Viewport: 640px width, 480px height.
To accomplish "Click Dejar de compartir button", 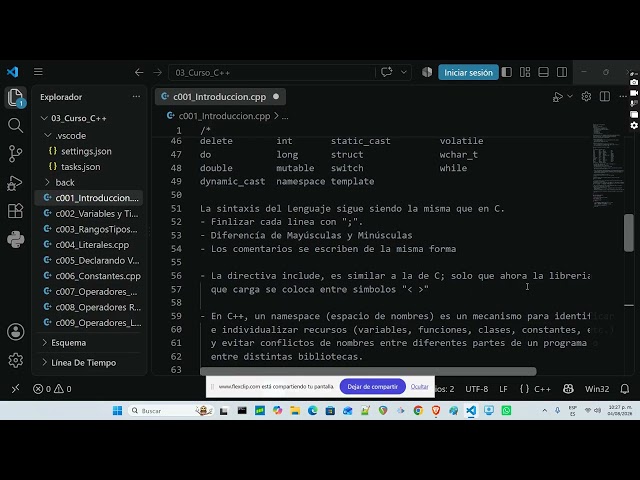I will pyautogui.click(x=372, y=387).
